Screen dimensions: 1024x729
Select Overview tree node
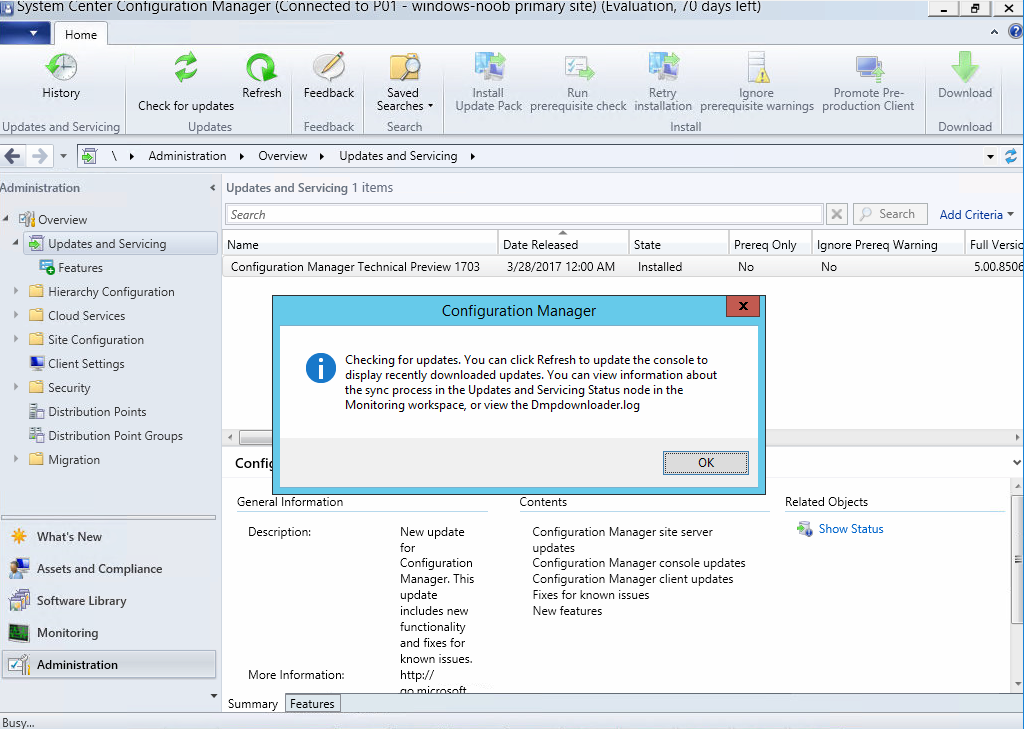(62, 219)
